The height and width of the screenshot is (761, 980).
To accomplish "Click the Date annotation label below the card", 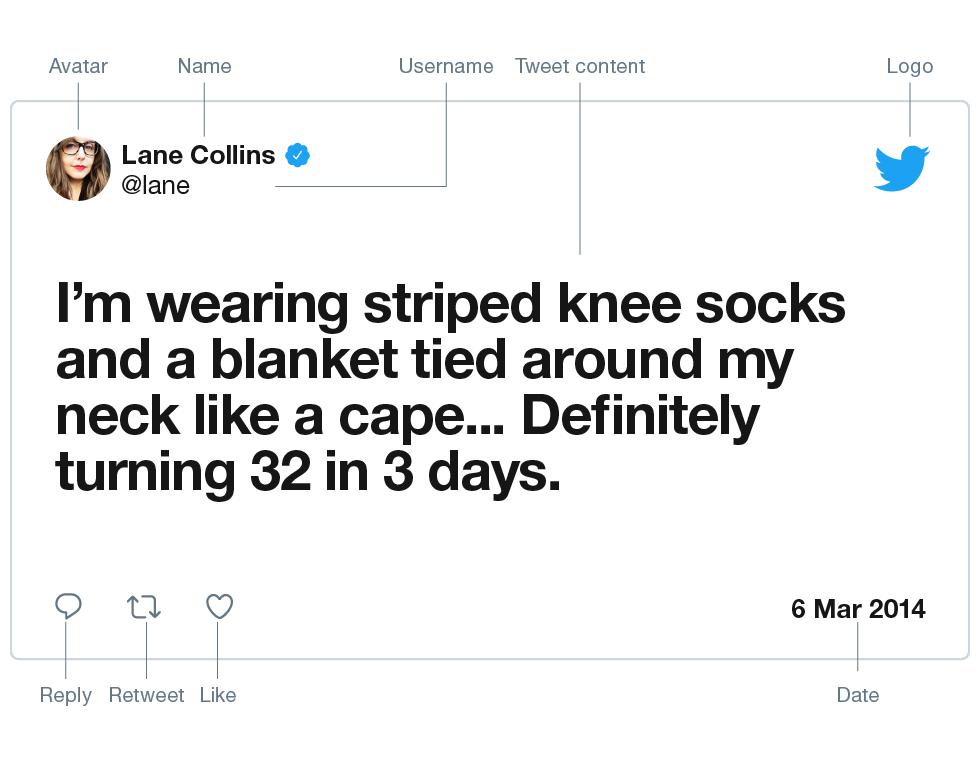I will coord(858,695).
